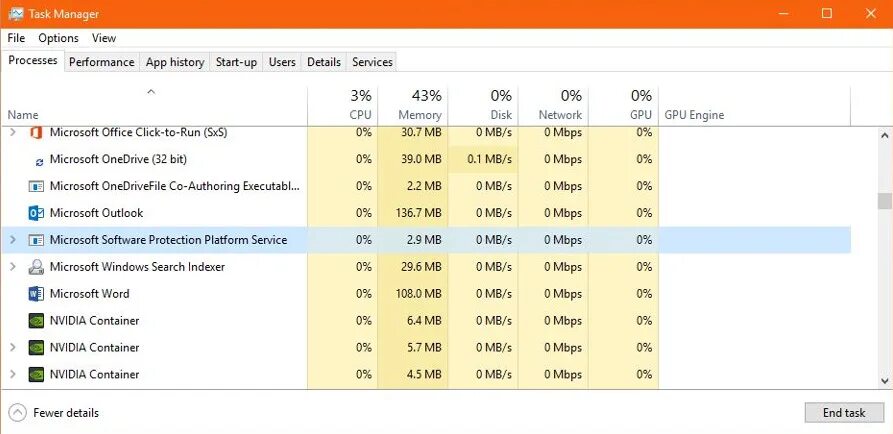The height and width of the screenshot is (434, 893).
Task: Expand the Microsoft Office Click-to-Run group
Action: [x=13, y=132]
